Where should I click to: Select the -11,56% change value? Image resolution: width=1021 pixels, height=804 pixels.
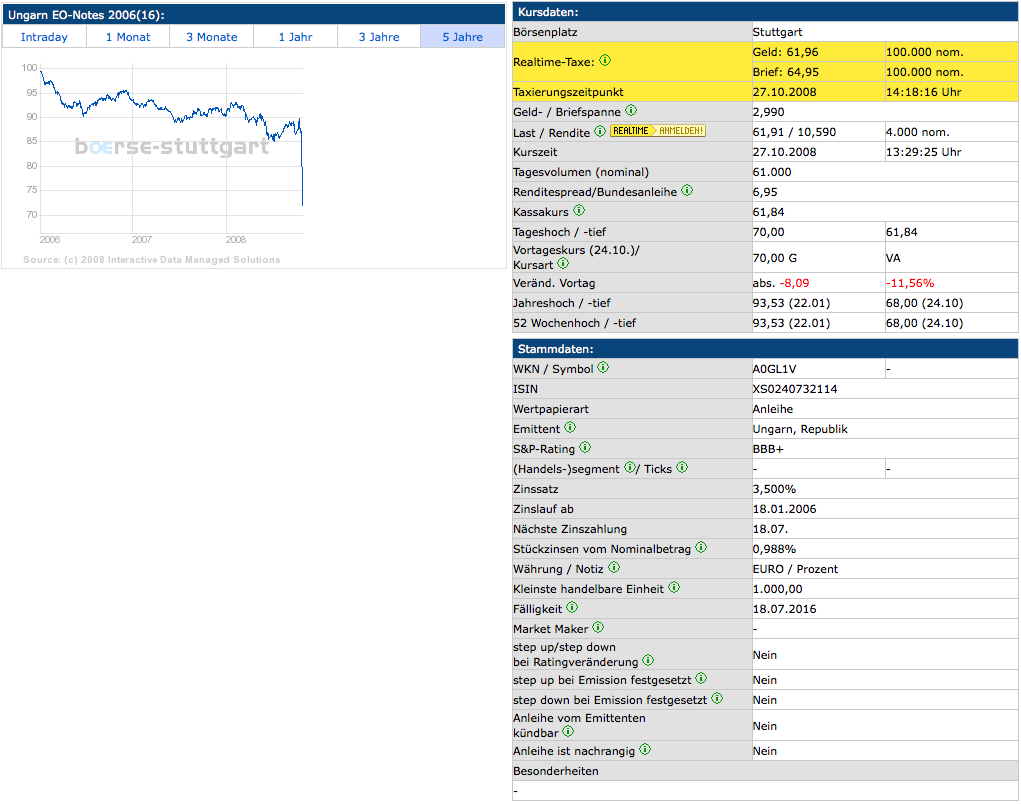click(x=910, y=283)
